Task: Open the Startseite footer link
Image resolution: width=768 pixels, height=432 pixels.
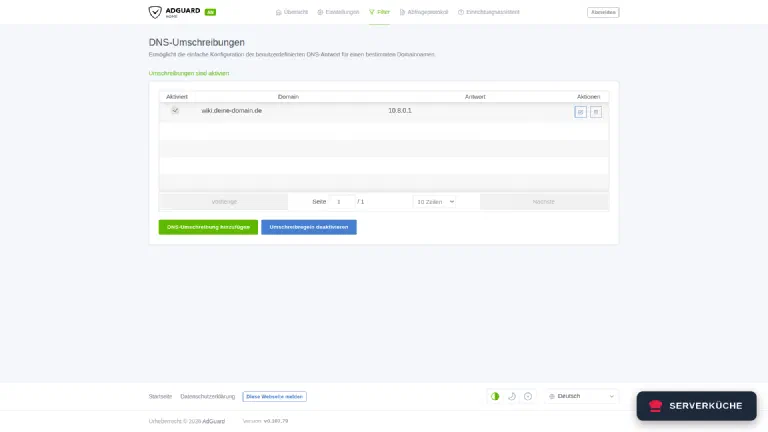Action: [160, 397]
